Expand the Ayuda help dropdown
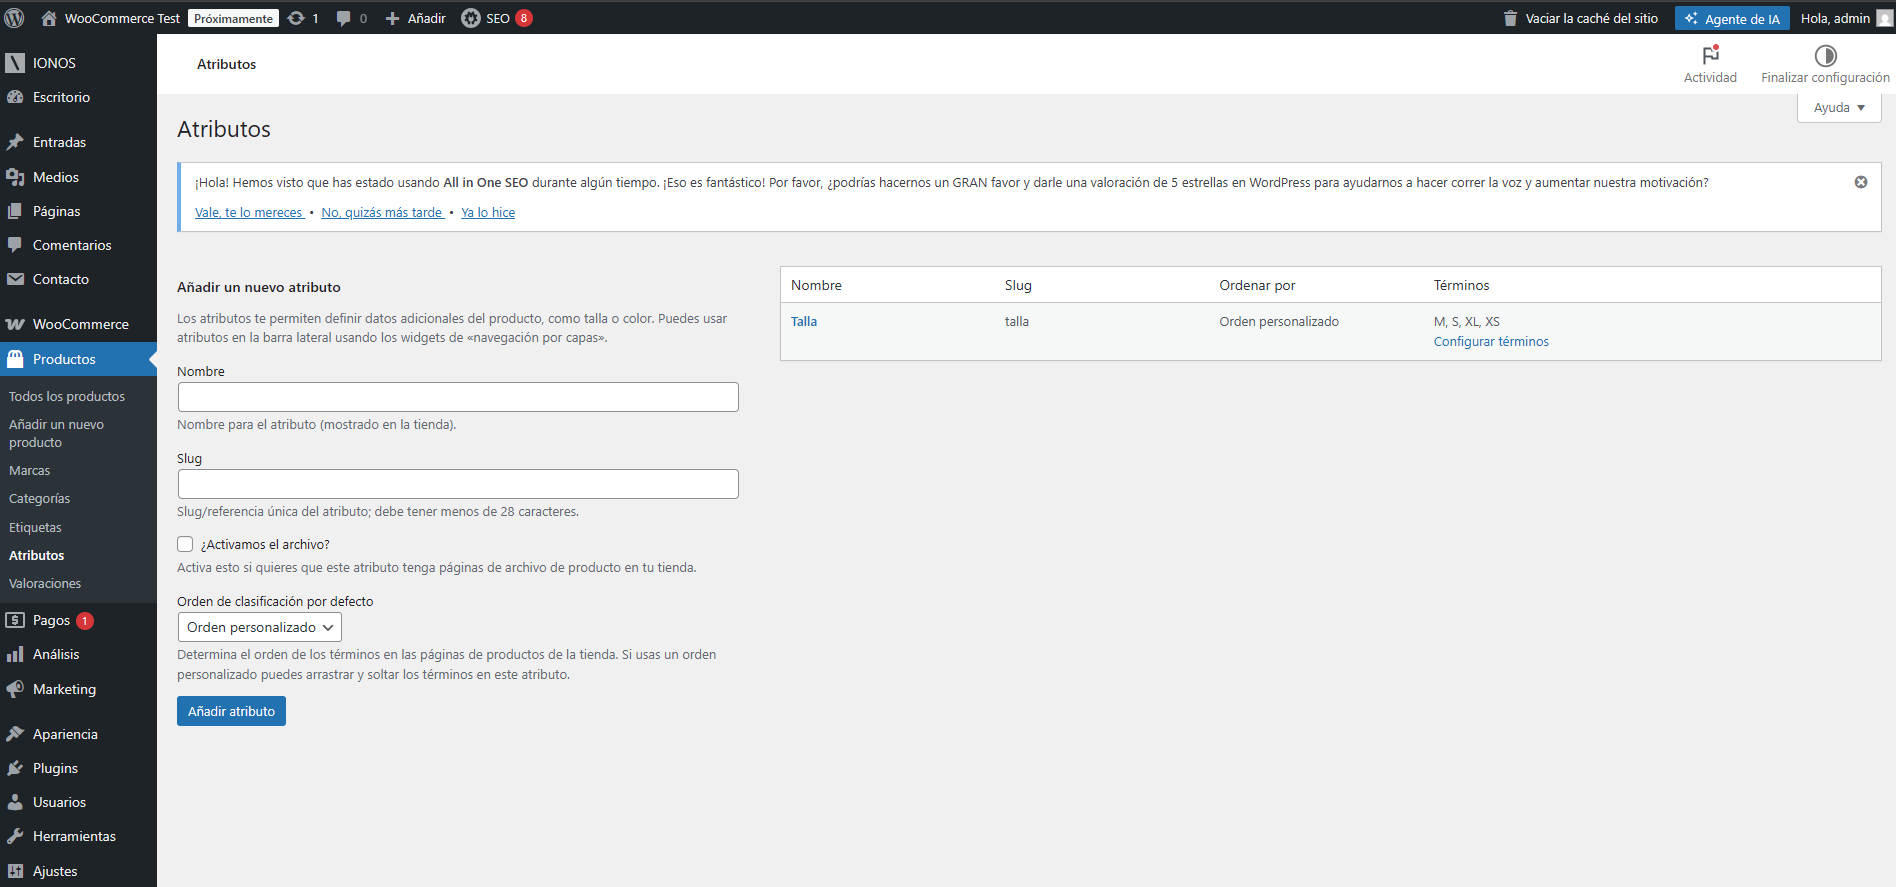Viewport: 1896px width, 887px height. pos(1839,108)
